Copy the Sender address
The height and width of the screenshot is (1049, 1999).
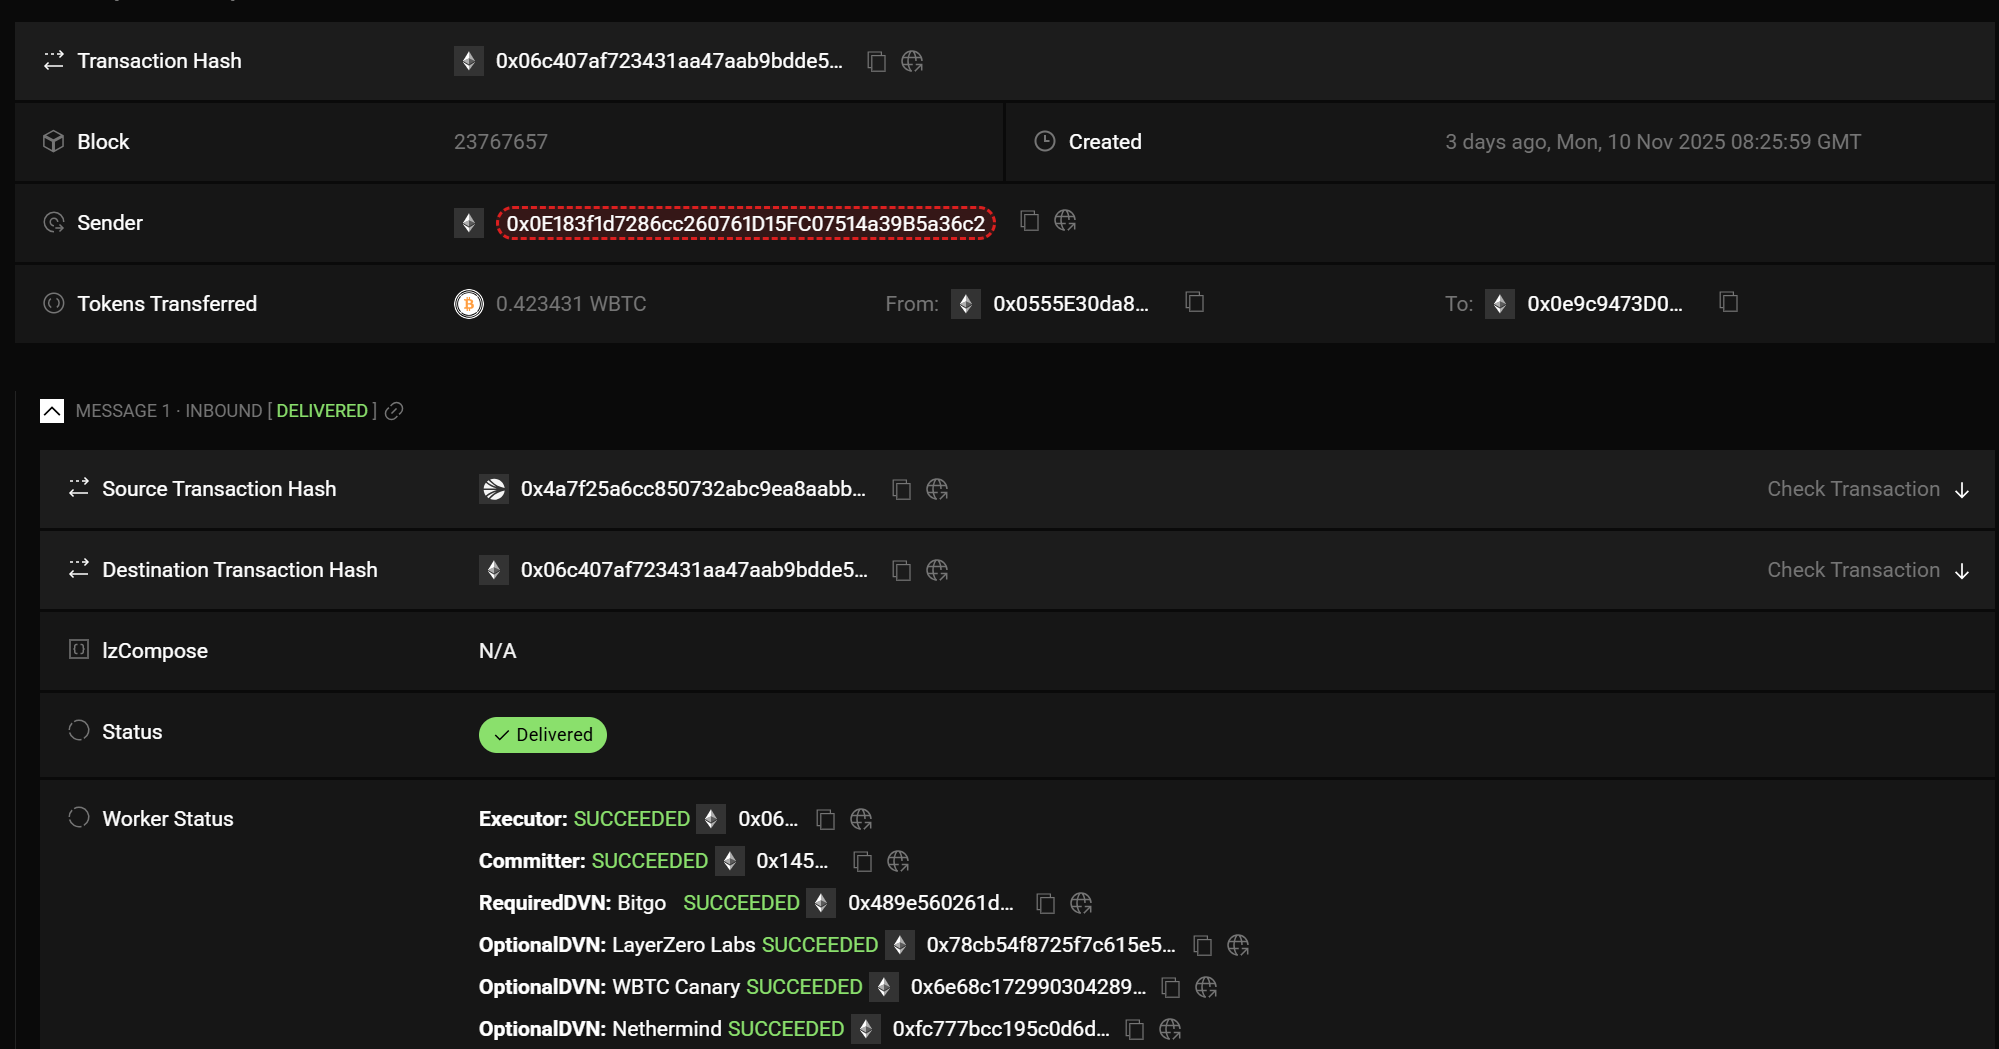tap(1029, 221)
